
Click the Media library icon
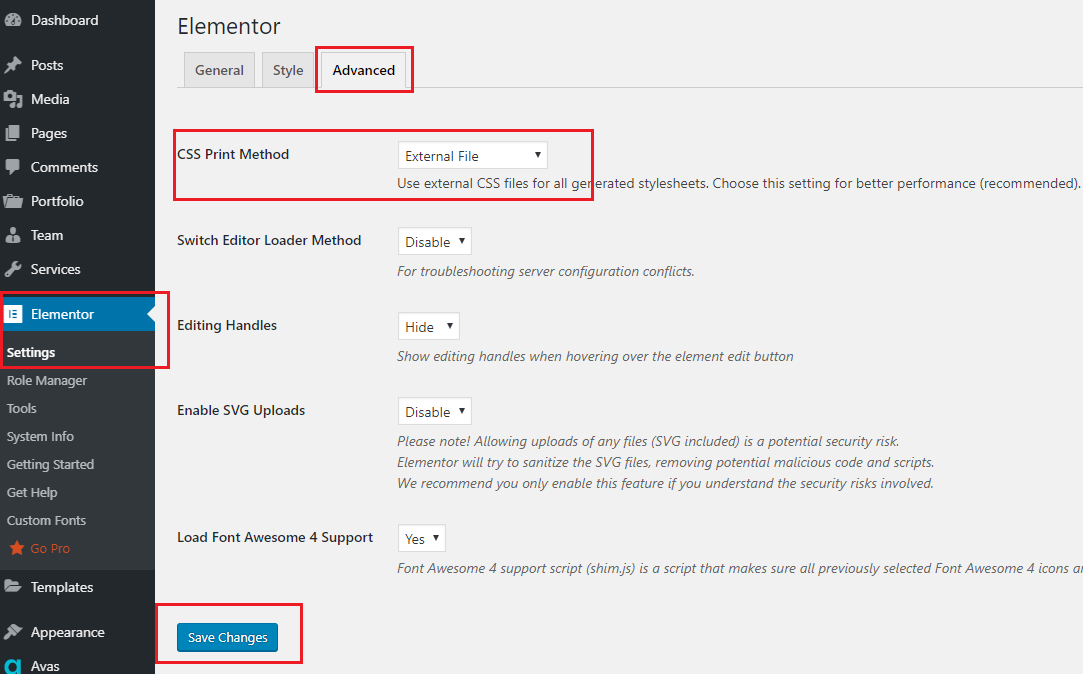tap(13, 99)
